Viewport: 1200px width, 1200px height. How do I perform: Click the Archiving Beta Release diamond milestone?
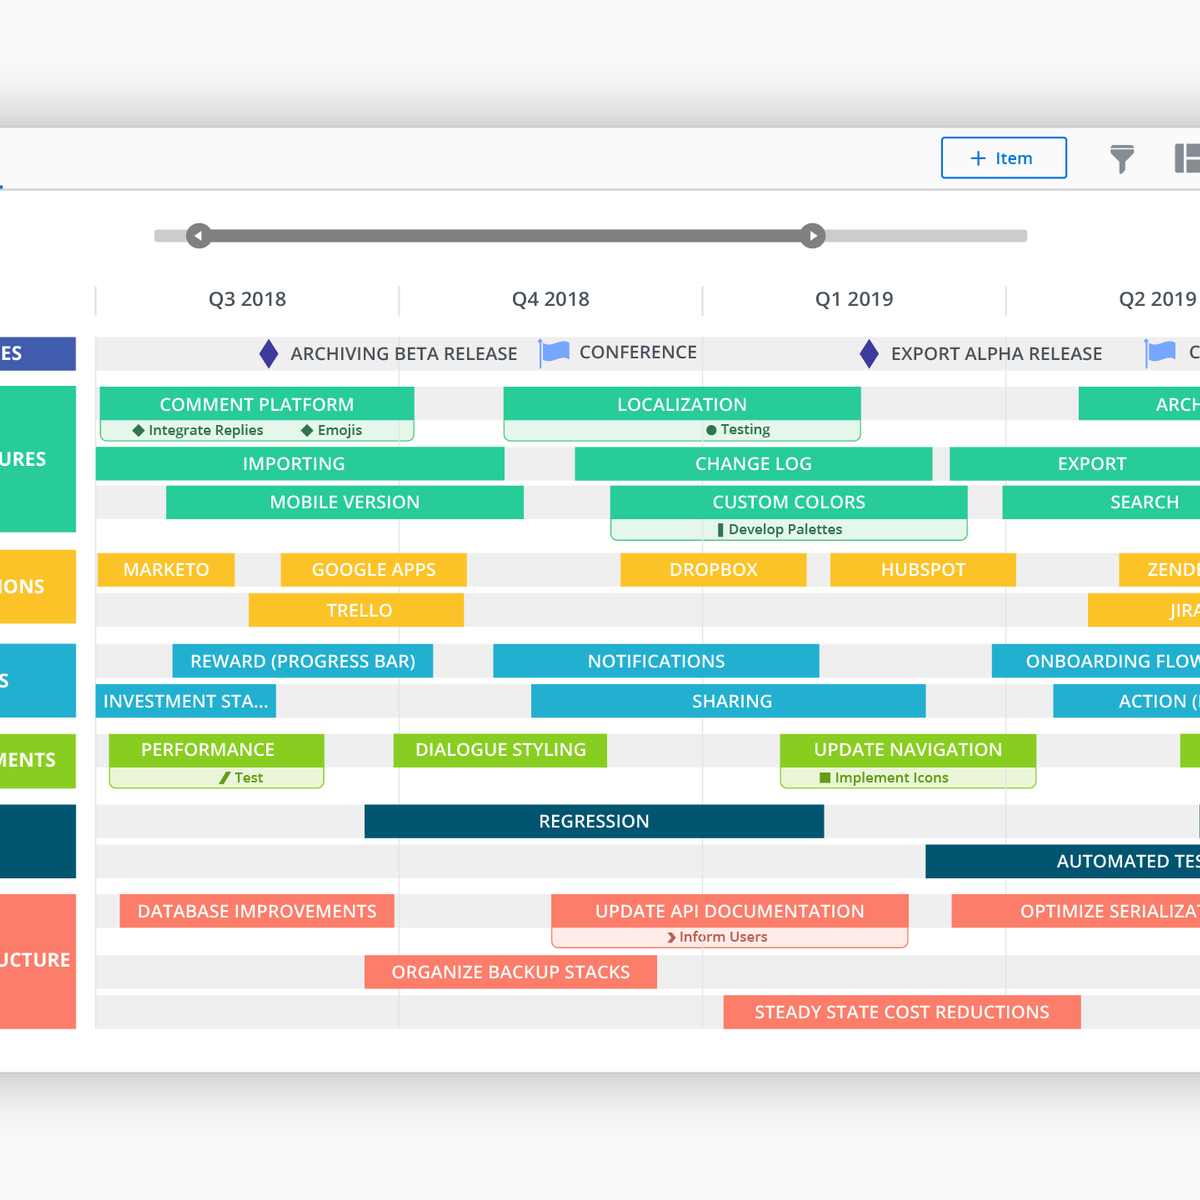click(x=268, y=354)
